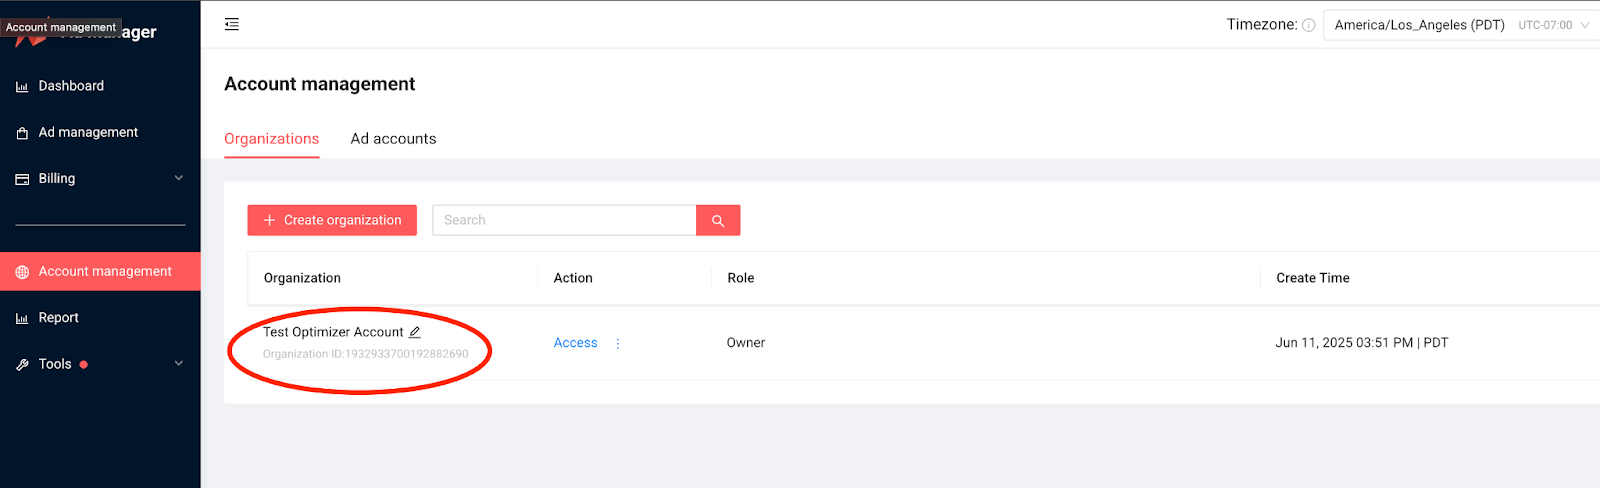Click the Account management globe icon

22,272
